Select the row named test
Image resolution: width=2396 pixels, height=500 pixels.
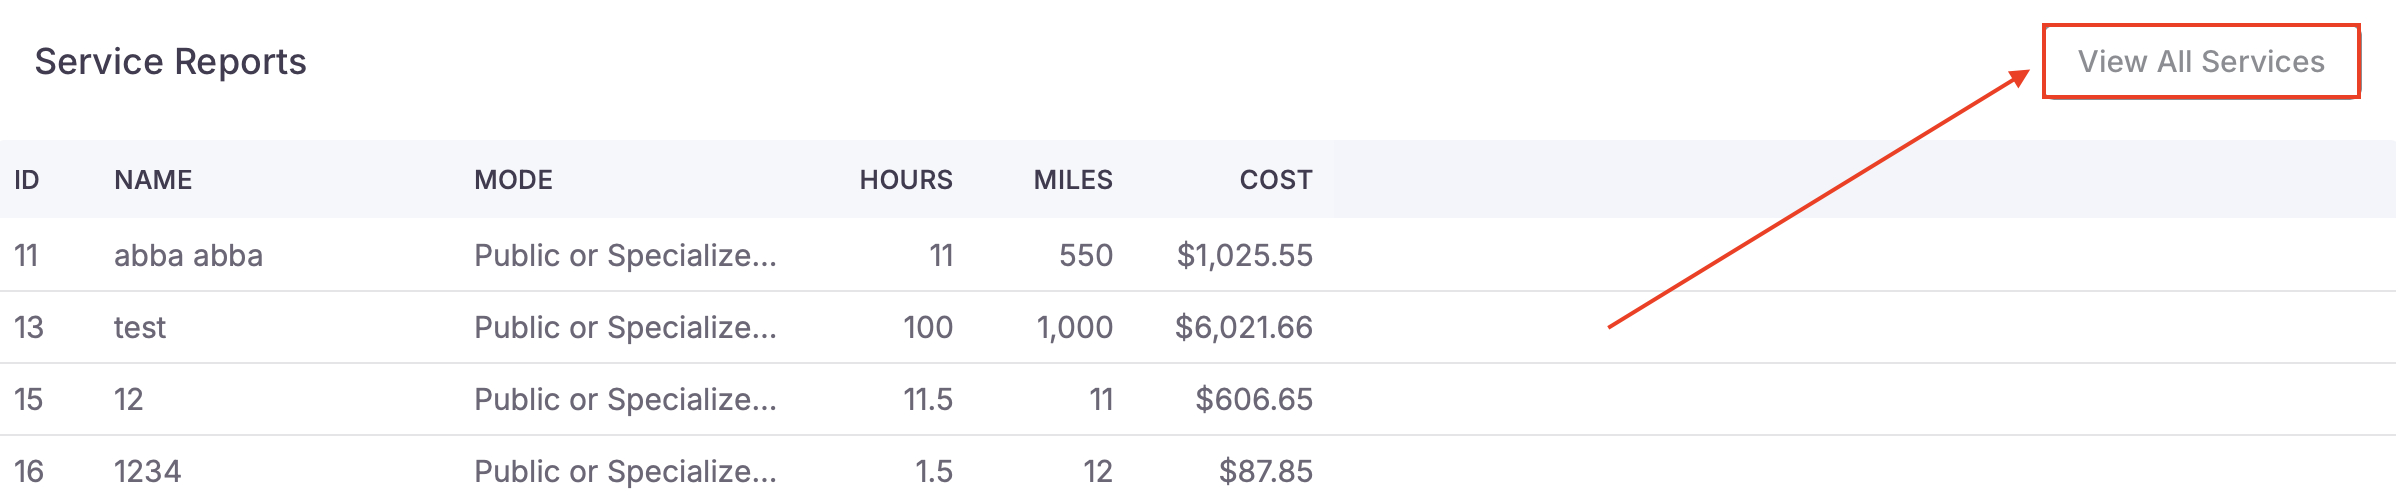click(x=140, y=328)
